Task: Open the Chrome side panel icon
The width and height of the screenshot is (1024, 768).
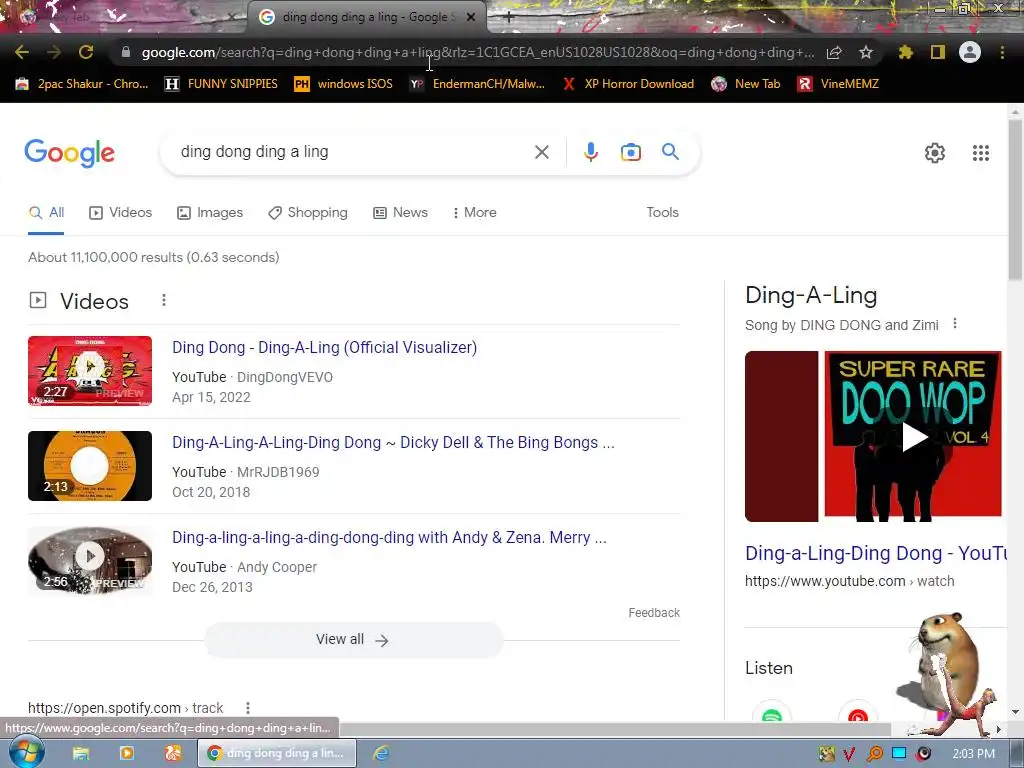Action: click(x=938, y=52)
